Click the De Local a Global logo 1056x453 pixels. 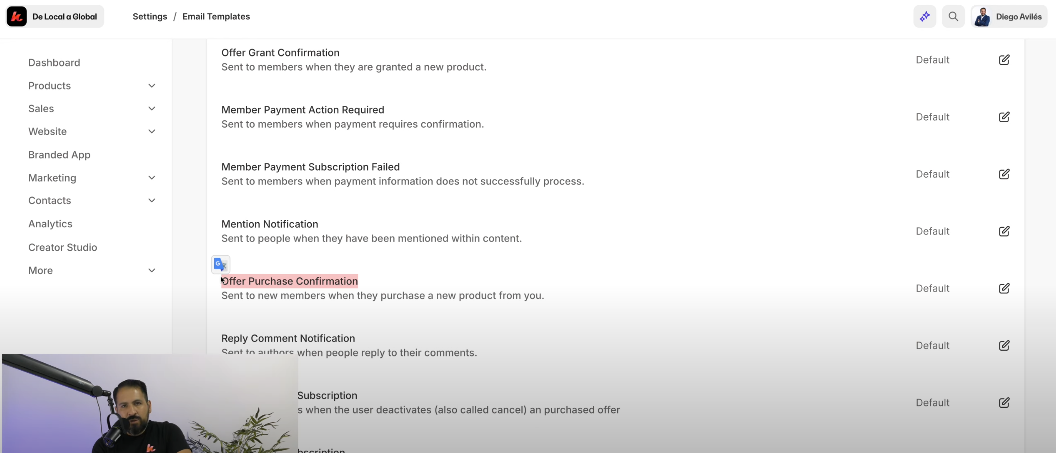click(54, 16)
